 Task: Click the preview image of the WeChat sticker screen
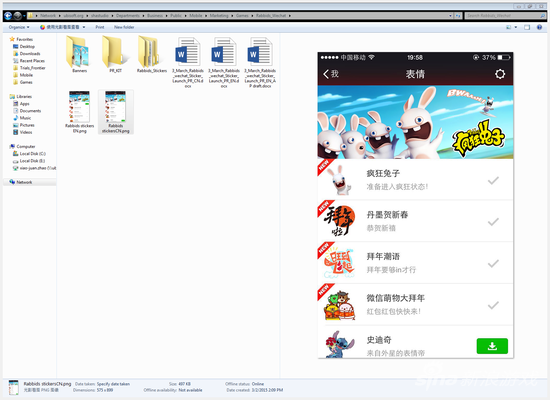(x=415, y=205)
